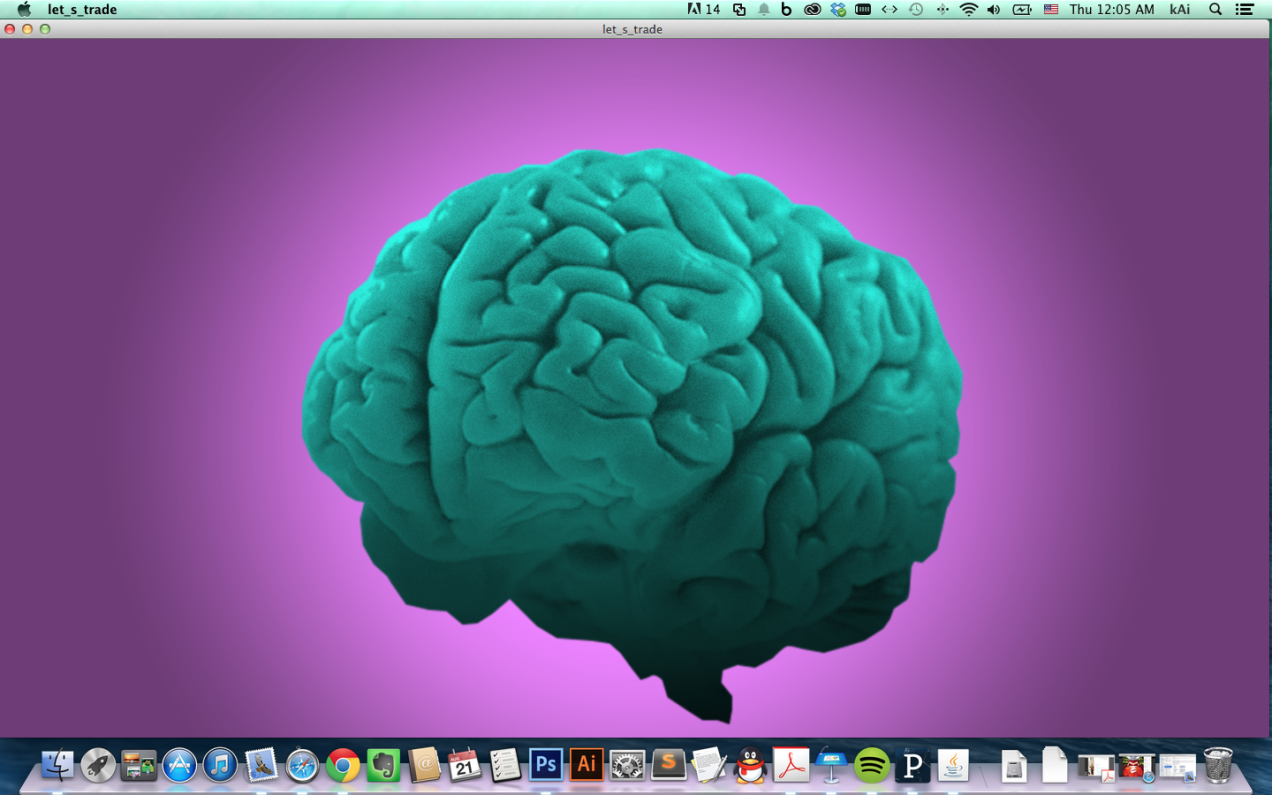Open Sublime Text in the Dock

tap(668, 766)
